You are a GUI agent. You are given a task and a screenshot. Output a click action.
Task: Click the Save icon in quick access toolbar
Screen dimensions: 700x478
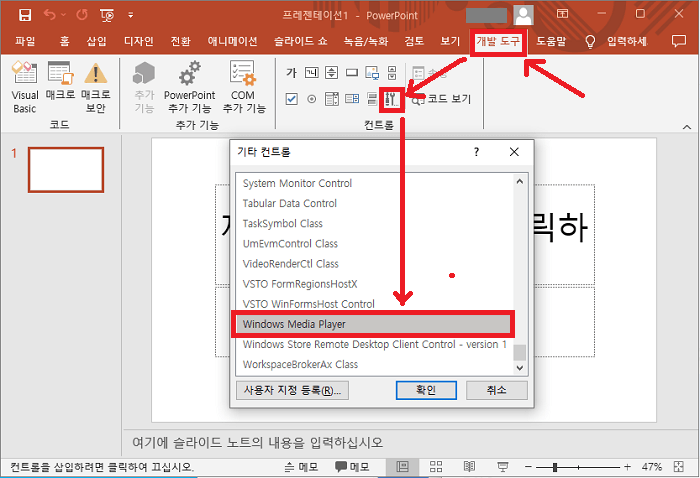point(25,15)
